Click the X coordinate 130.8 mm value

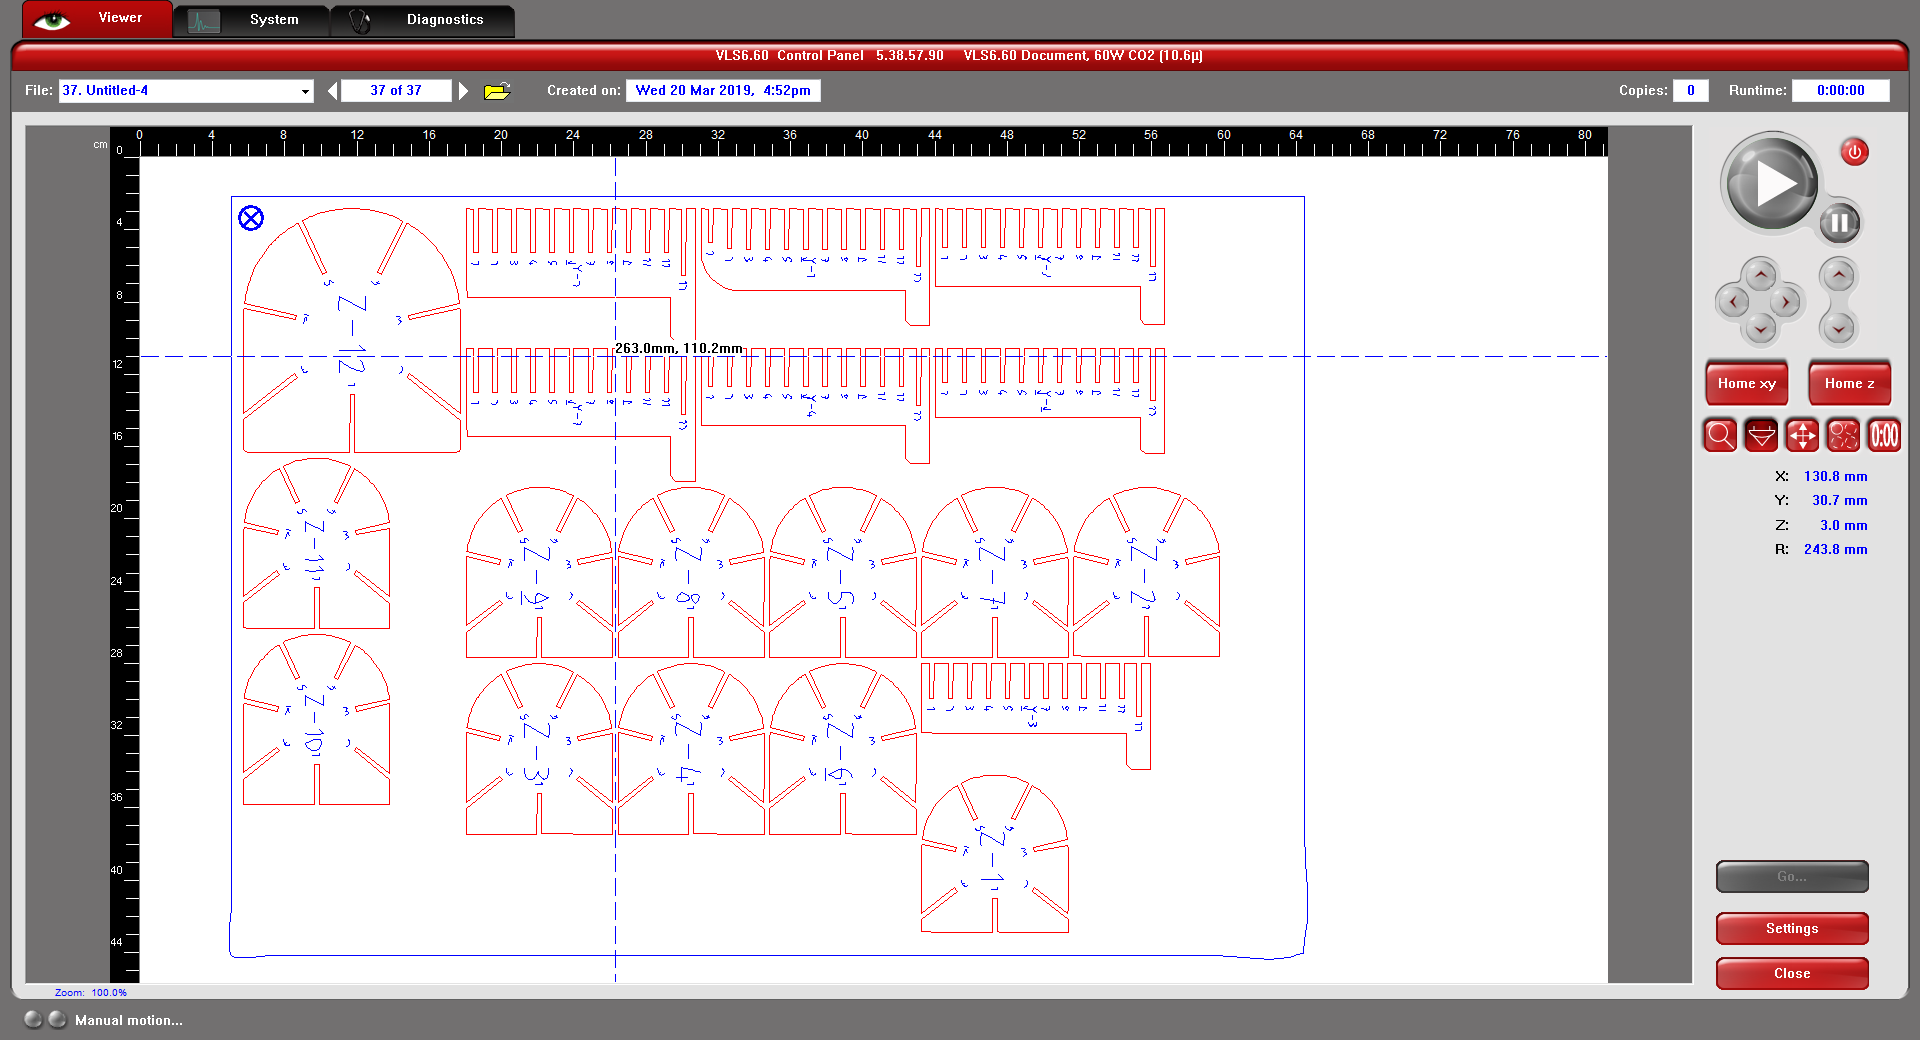click(x=1835, y=476)
